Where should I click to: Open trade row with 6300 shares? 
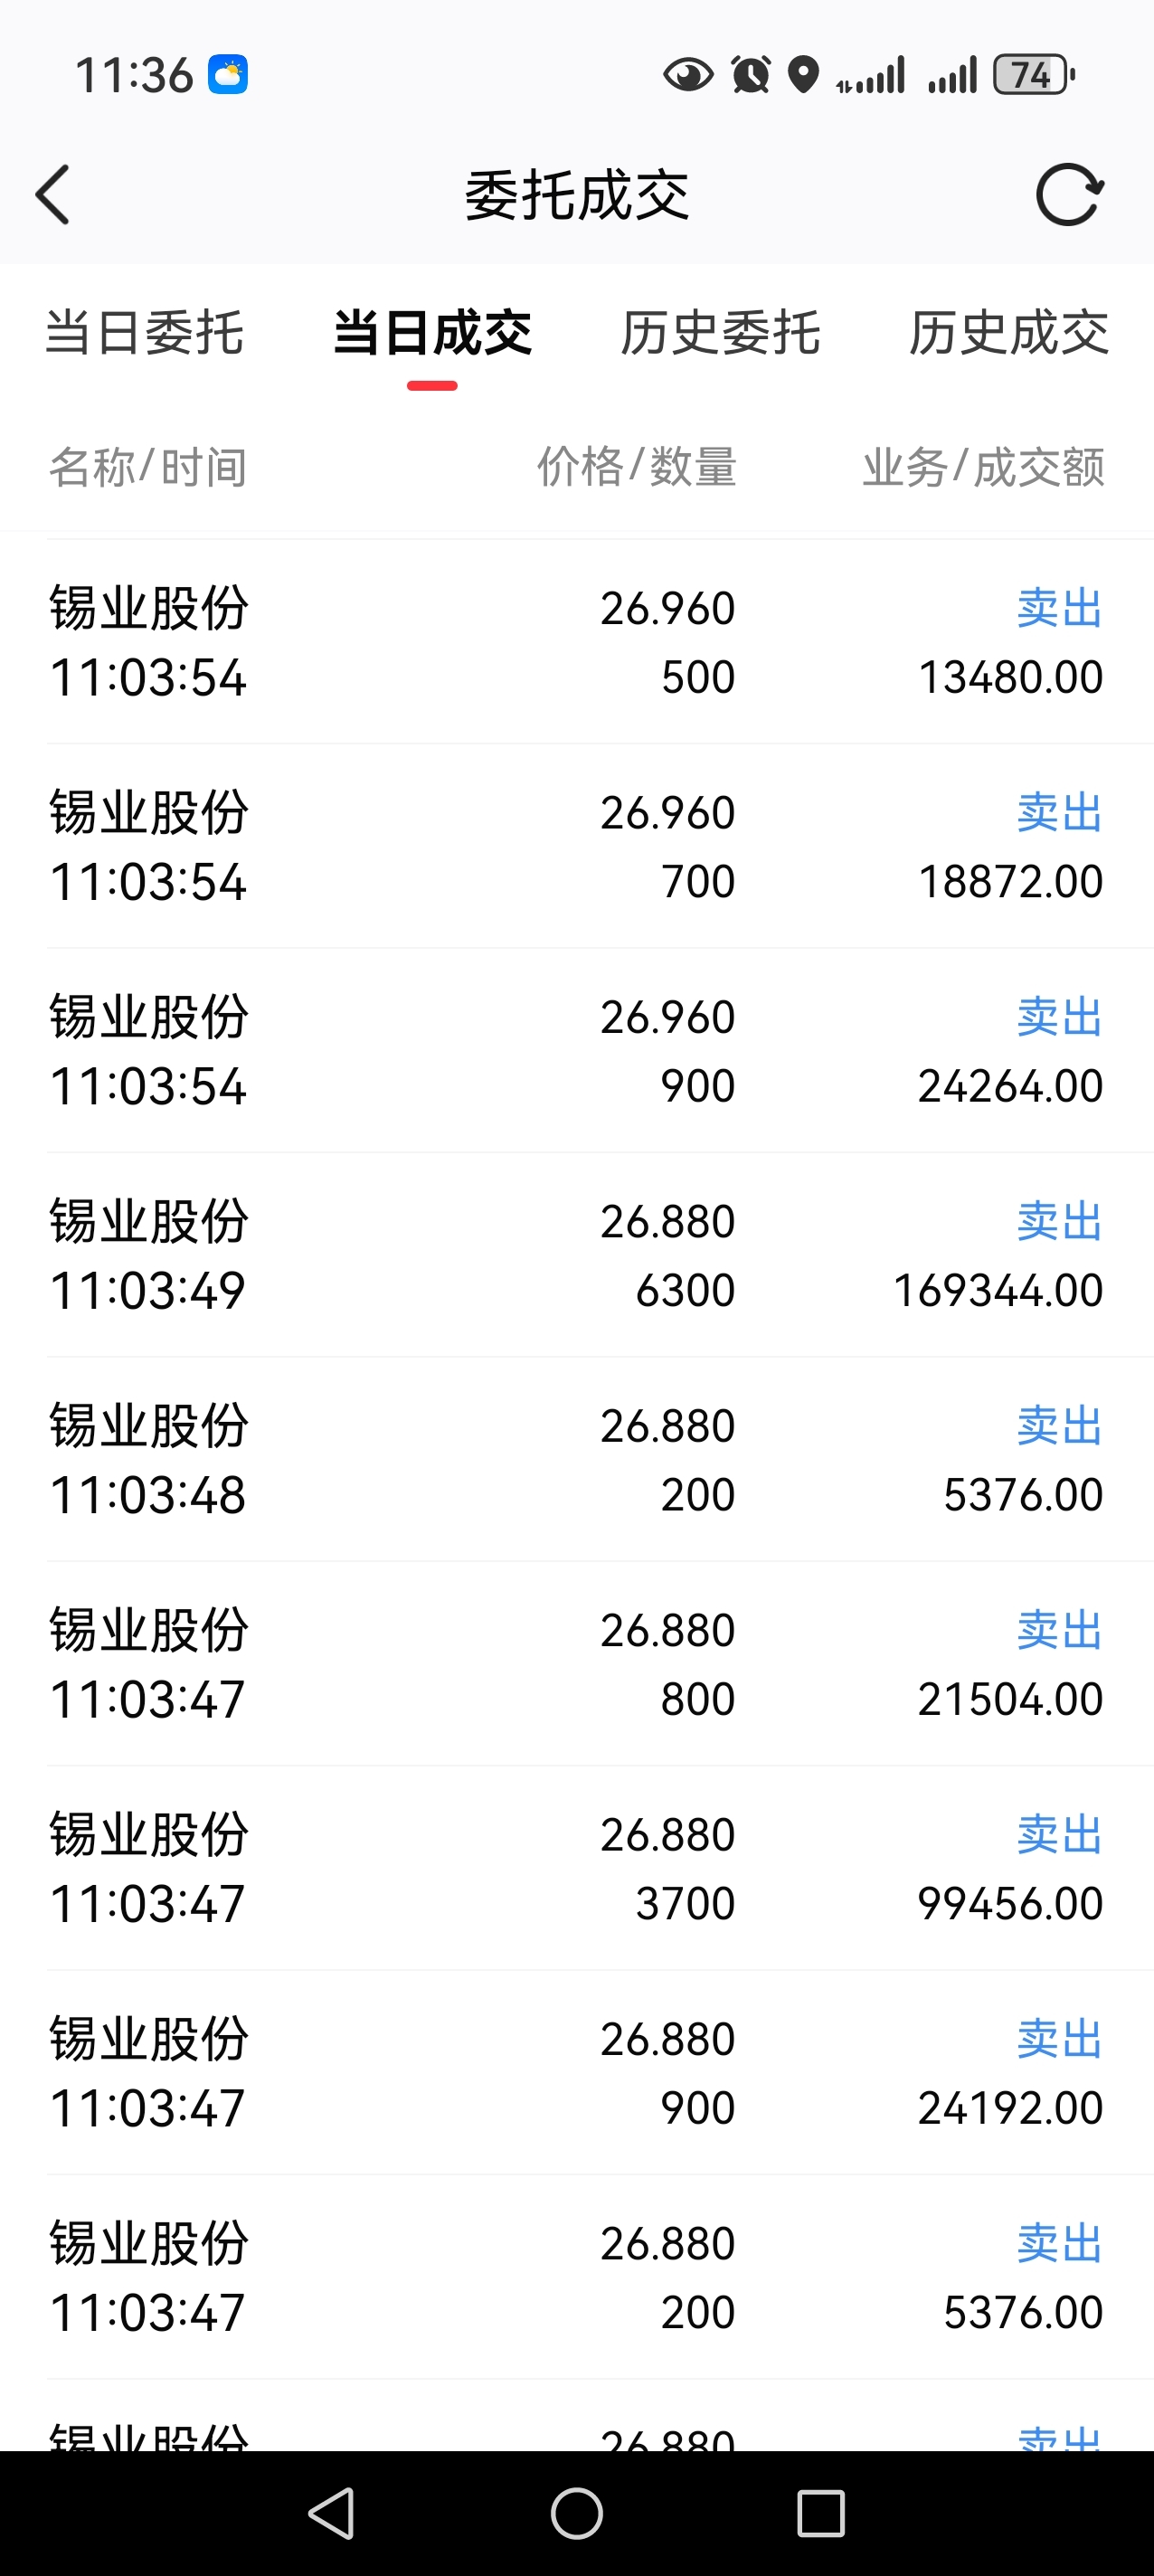[x=577, y=1255]
